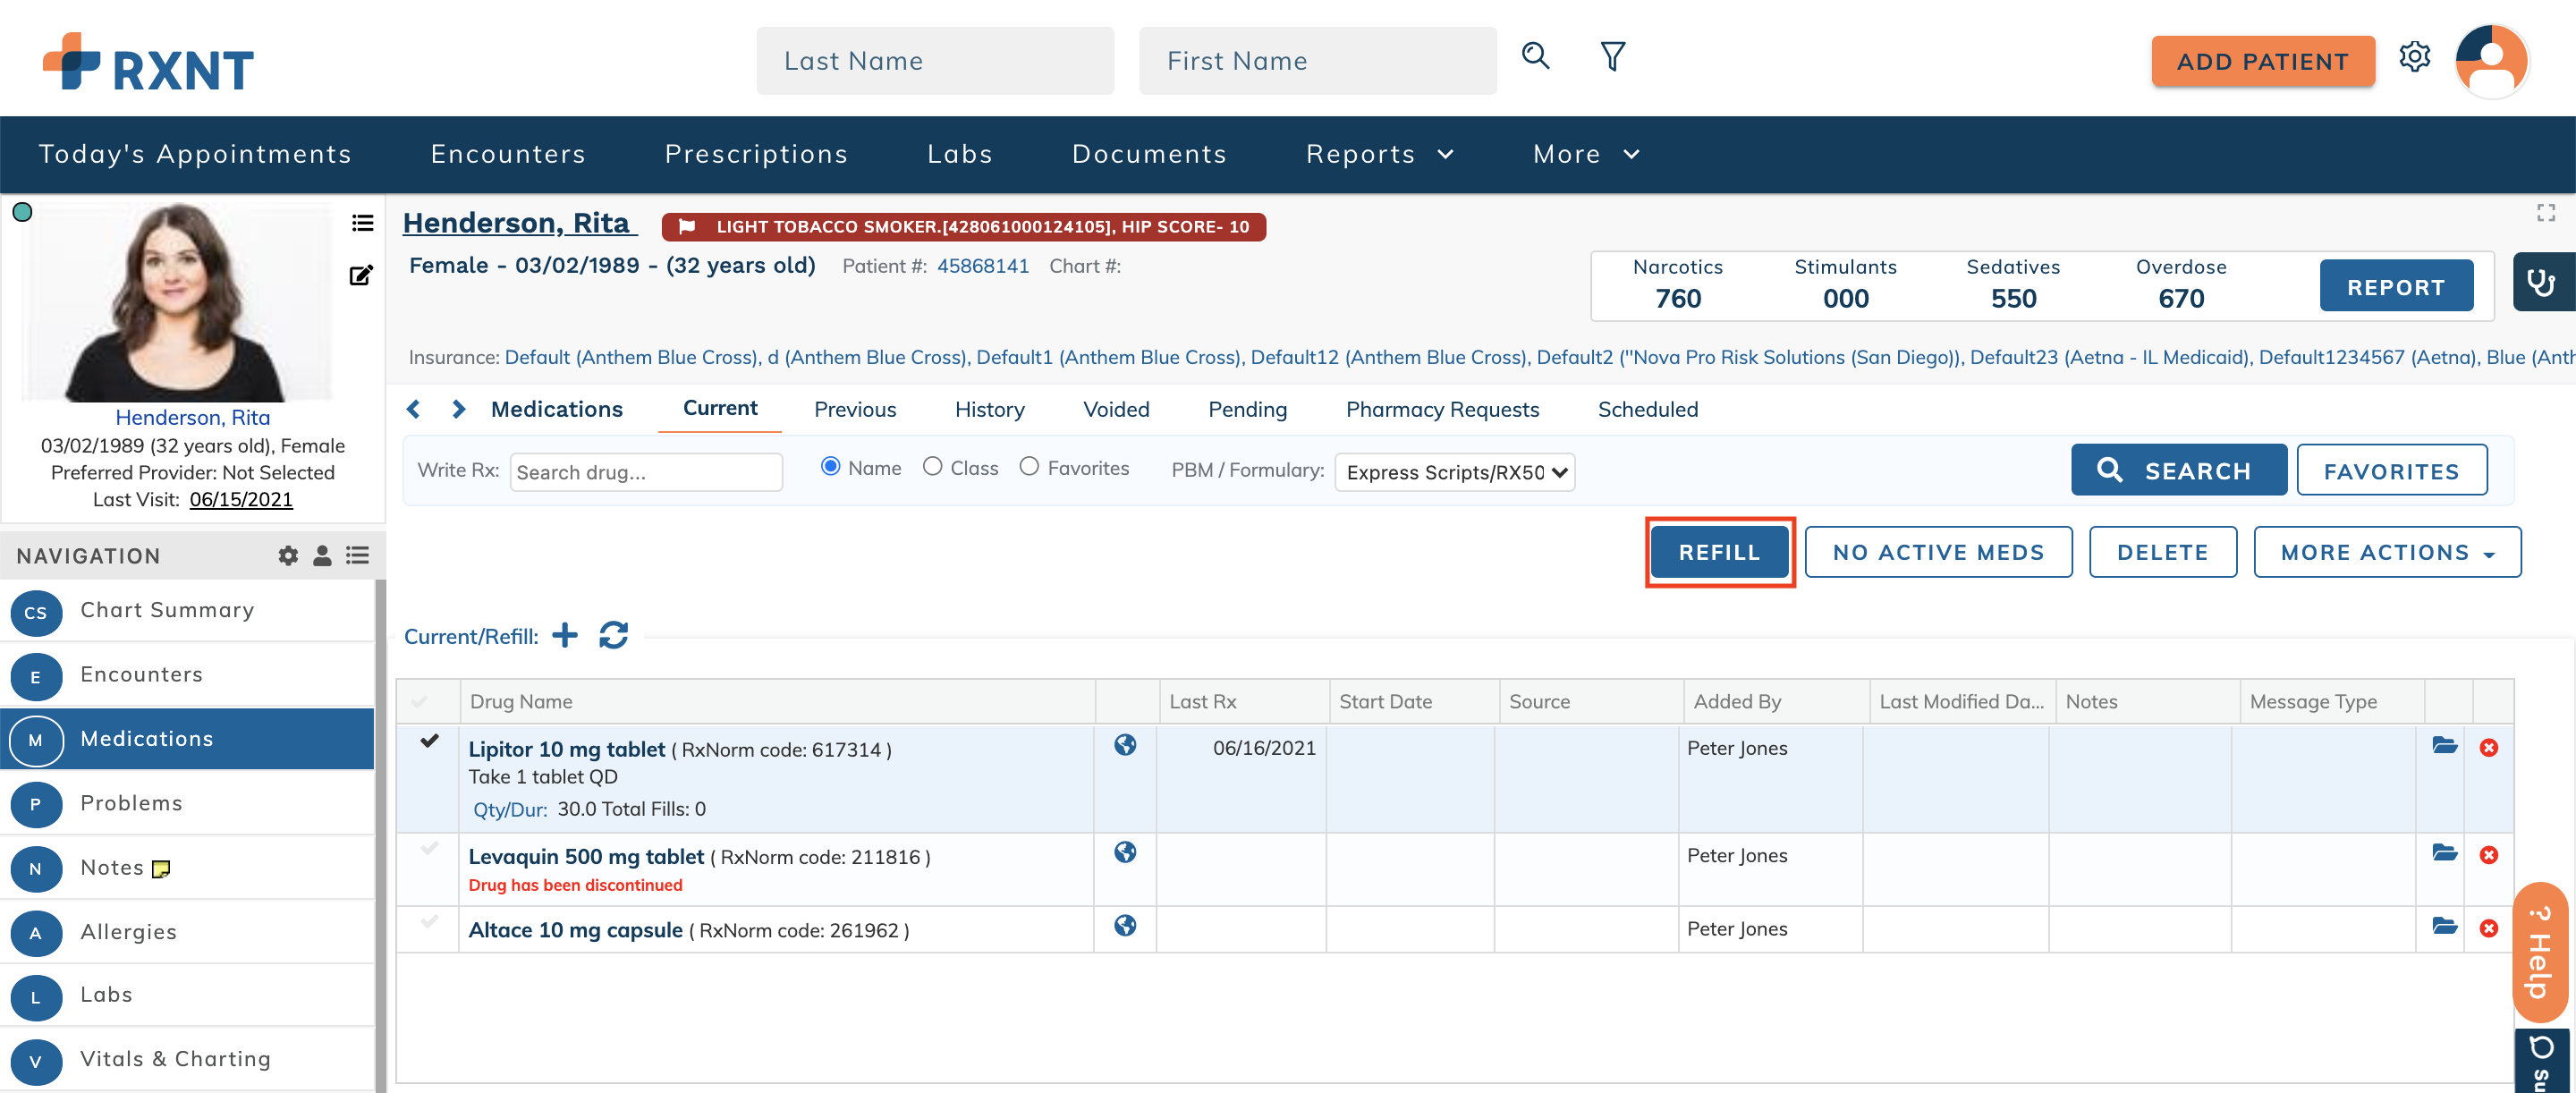Viewport: 2576px width, 1093px height.
Task: Click the stethoscope icon button
Action: tap(2541, 283)
